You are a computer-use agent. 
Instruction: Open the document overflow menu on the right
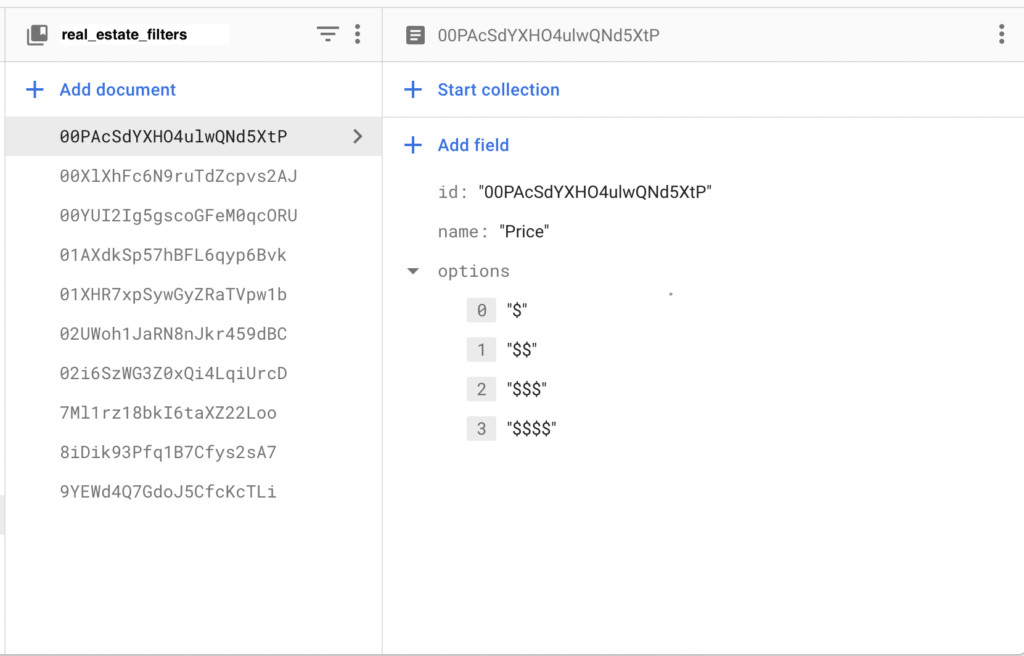click(999, 33)
